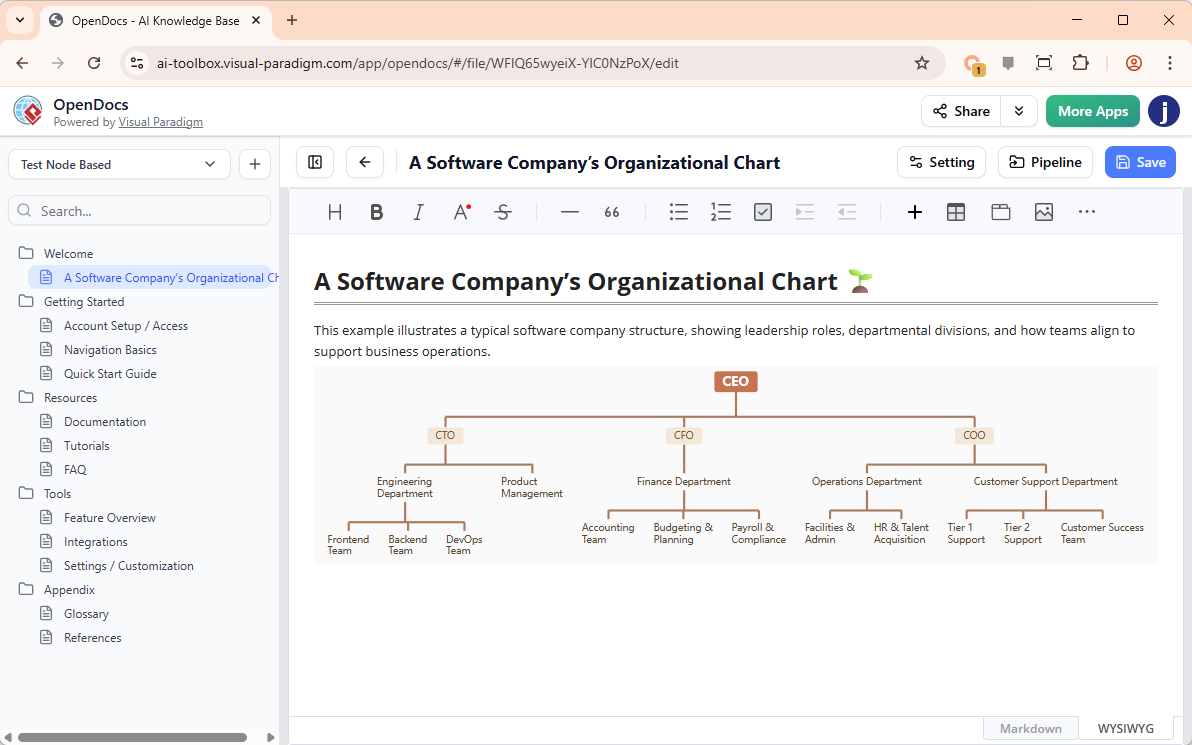Screen dimensions: 1192x745
Task: Follow the Visual Paradigm link
Action: click(x=160, y=122)
